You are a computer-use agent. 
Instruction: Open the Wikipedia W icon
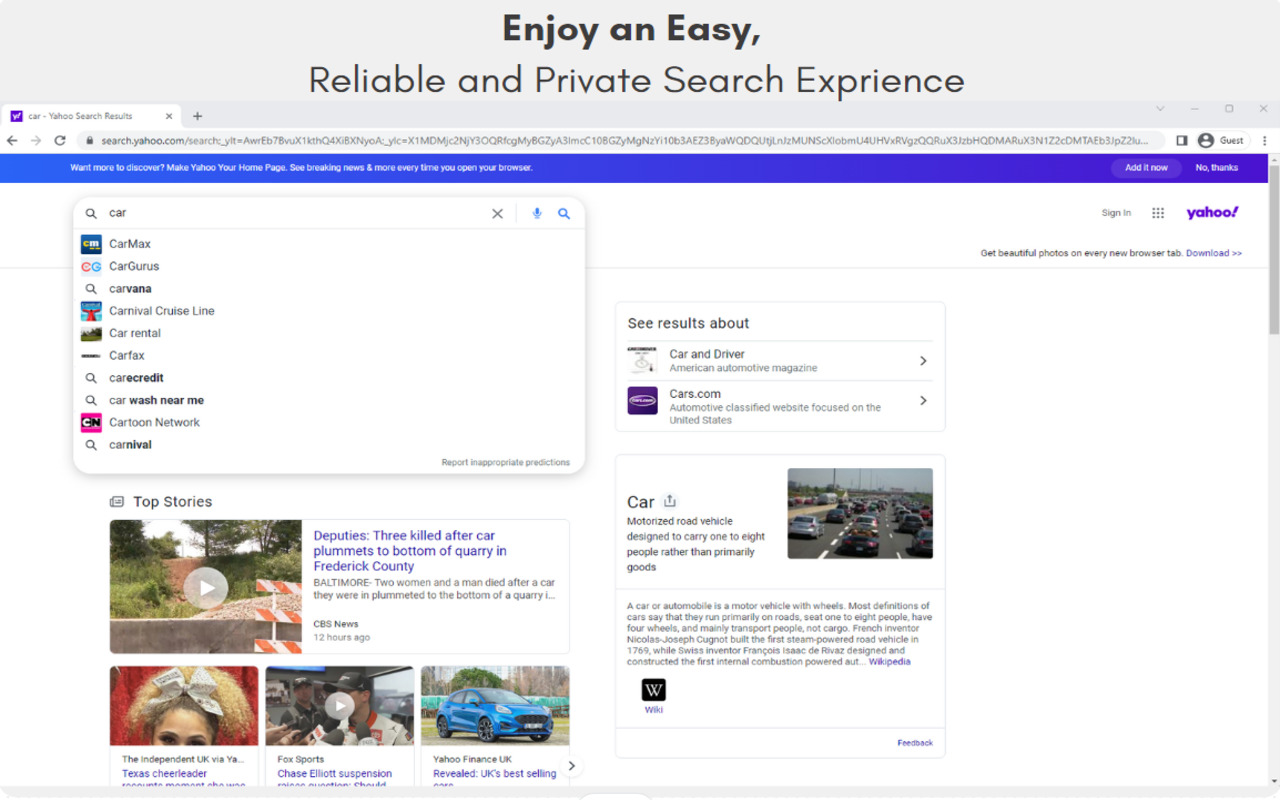[653, 690]
